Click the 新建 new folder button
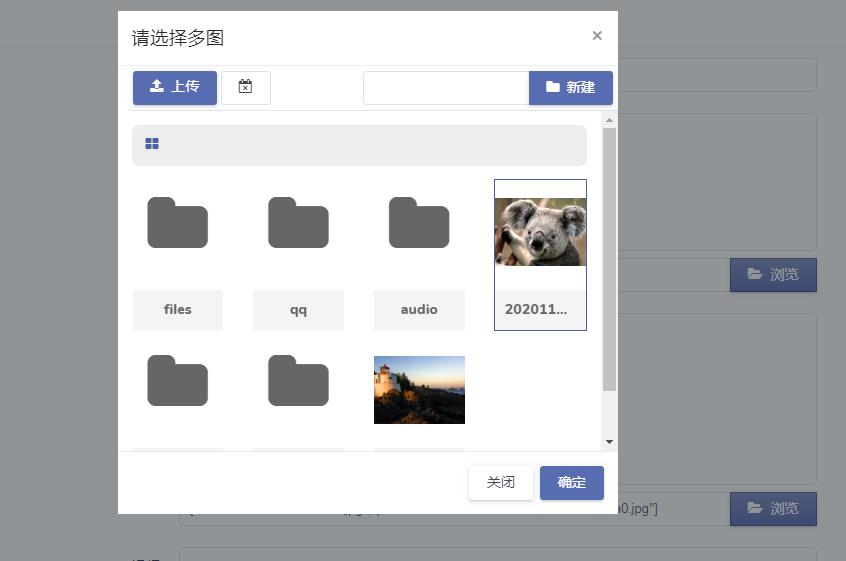 click(x=571, y=87)
